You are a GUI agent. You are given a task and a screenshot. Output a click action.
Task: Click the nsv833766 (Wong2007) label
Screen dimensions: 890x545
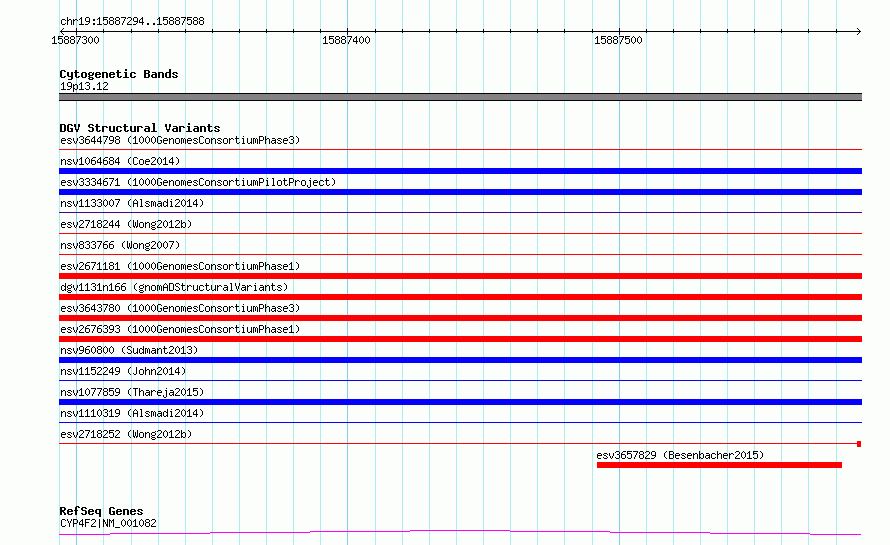pos(120,245)
